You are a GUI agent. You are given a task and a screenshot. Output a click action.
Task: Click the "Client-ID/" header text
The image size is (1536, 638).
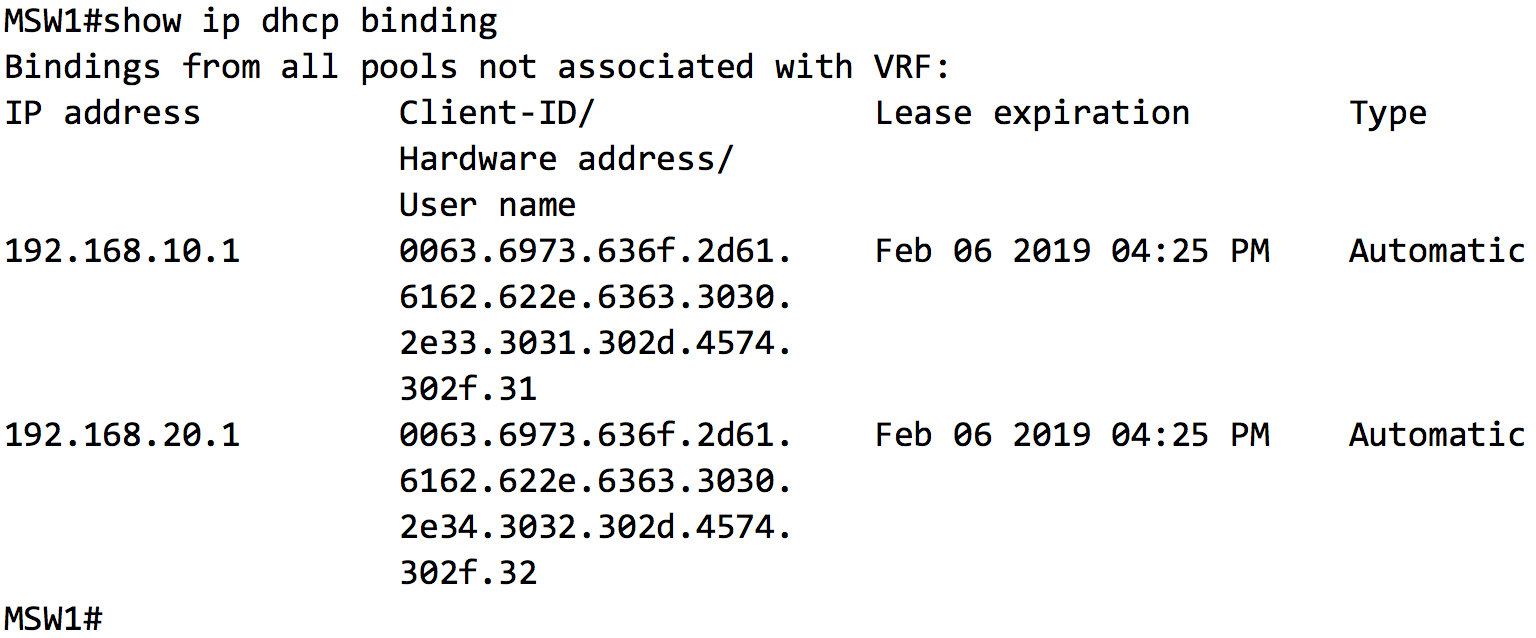click(x=496, y=113)
